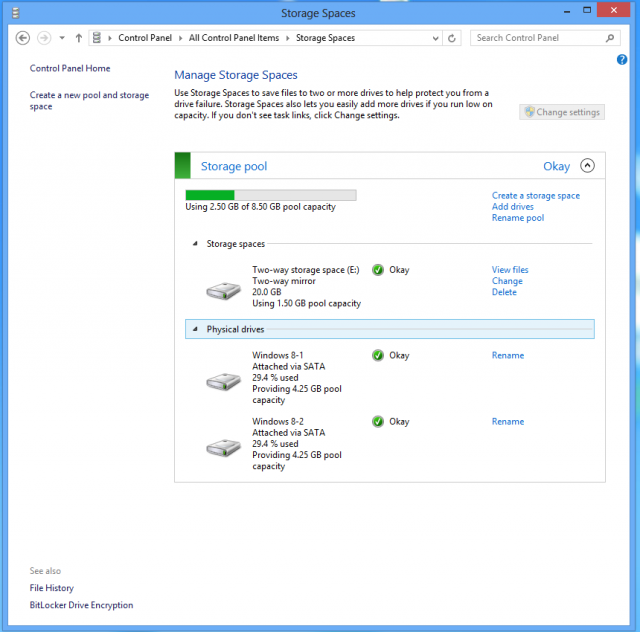Click Add drives link
This screenshot has width=640, height=632.
click(x=513, y=207)
